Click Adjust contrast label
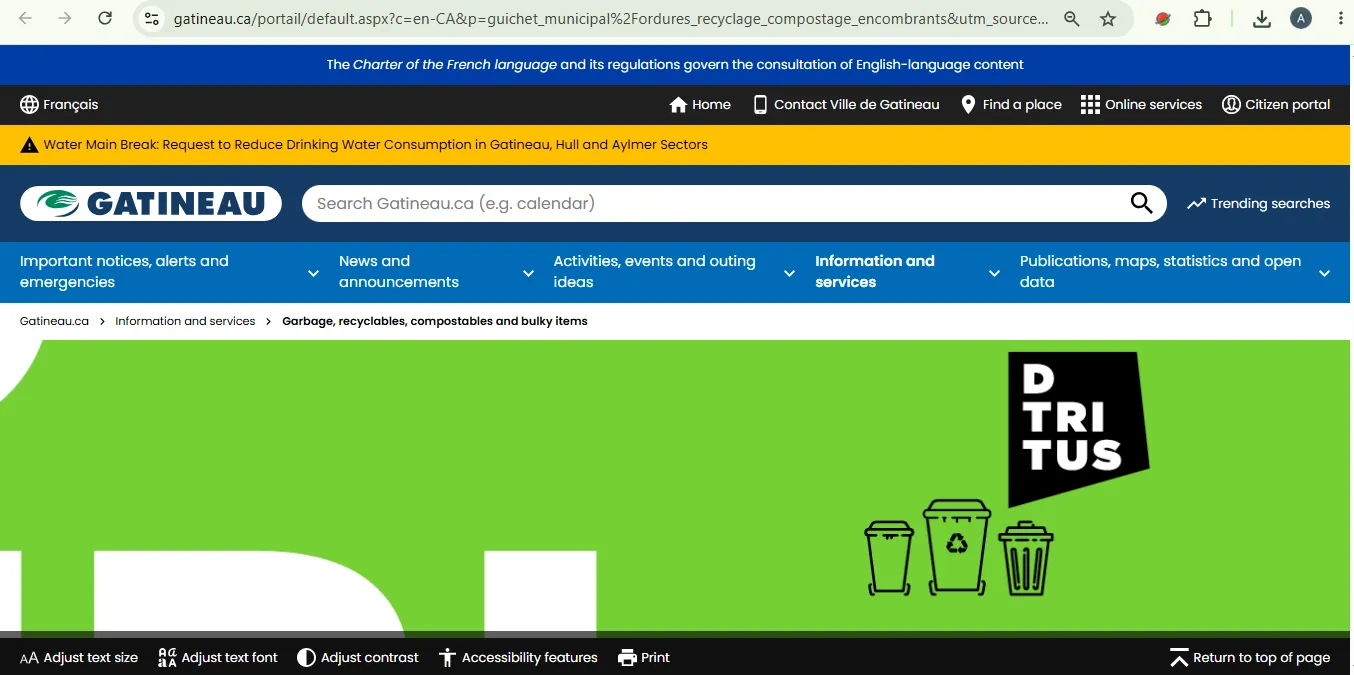Viewport: 1354px width, 675px height. (x=370, y=658)
